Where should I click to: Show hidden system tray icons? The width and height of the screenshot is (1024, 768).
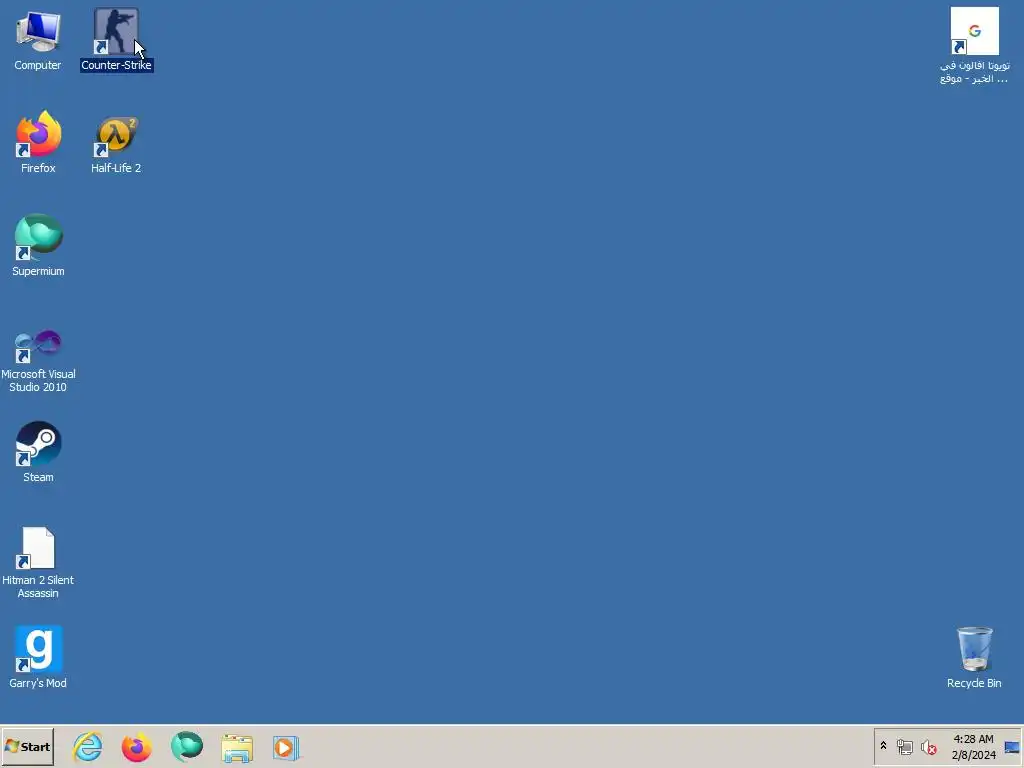pos(884,746)
